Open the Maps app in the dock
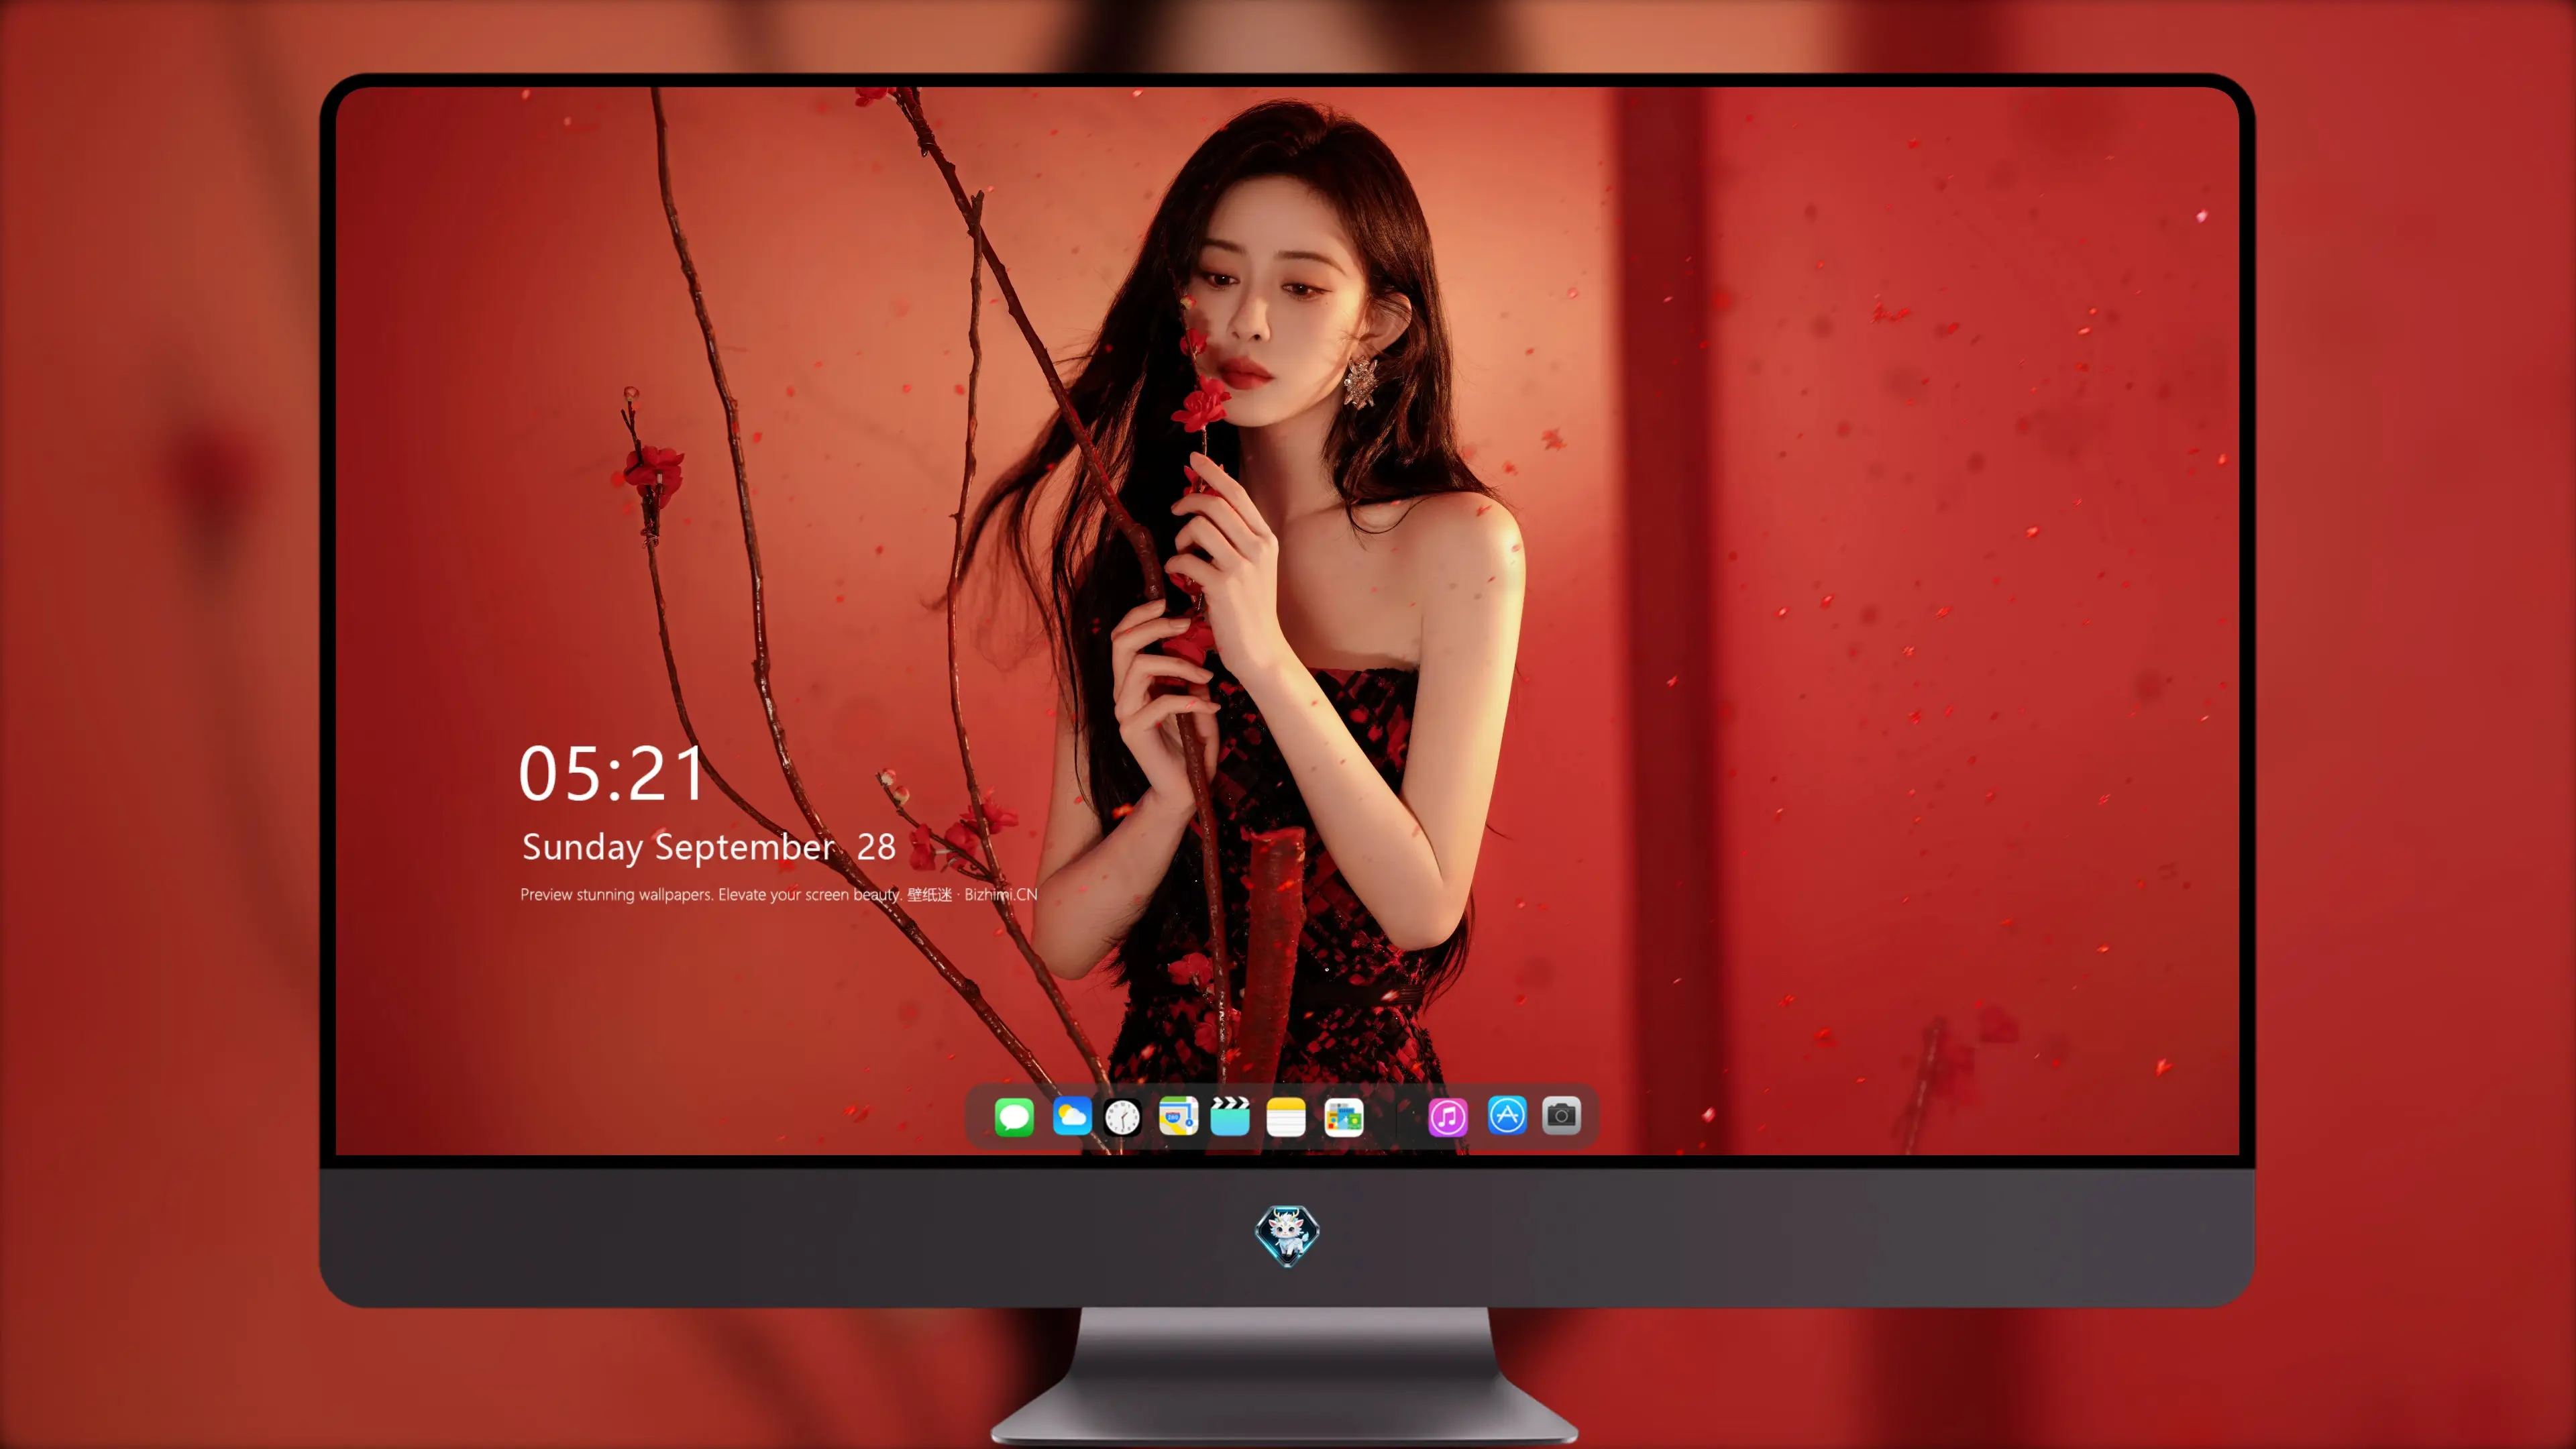This screenshot has height=1449, width=2576. tap(1178, 1116)
